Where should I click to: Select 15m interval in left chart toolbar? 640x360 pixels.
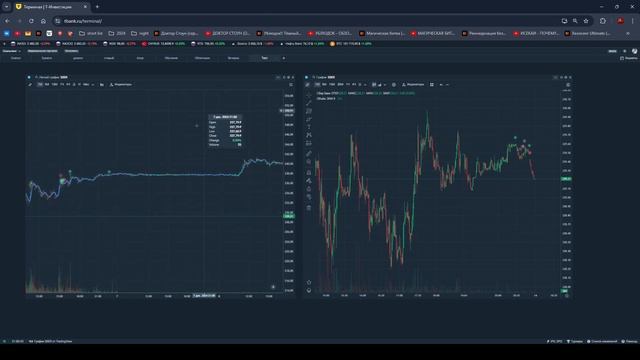coord(54,84)
